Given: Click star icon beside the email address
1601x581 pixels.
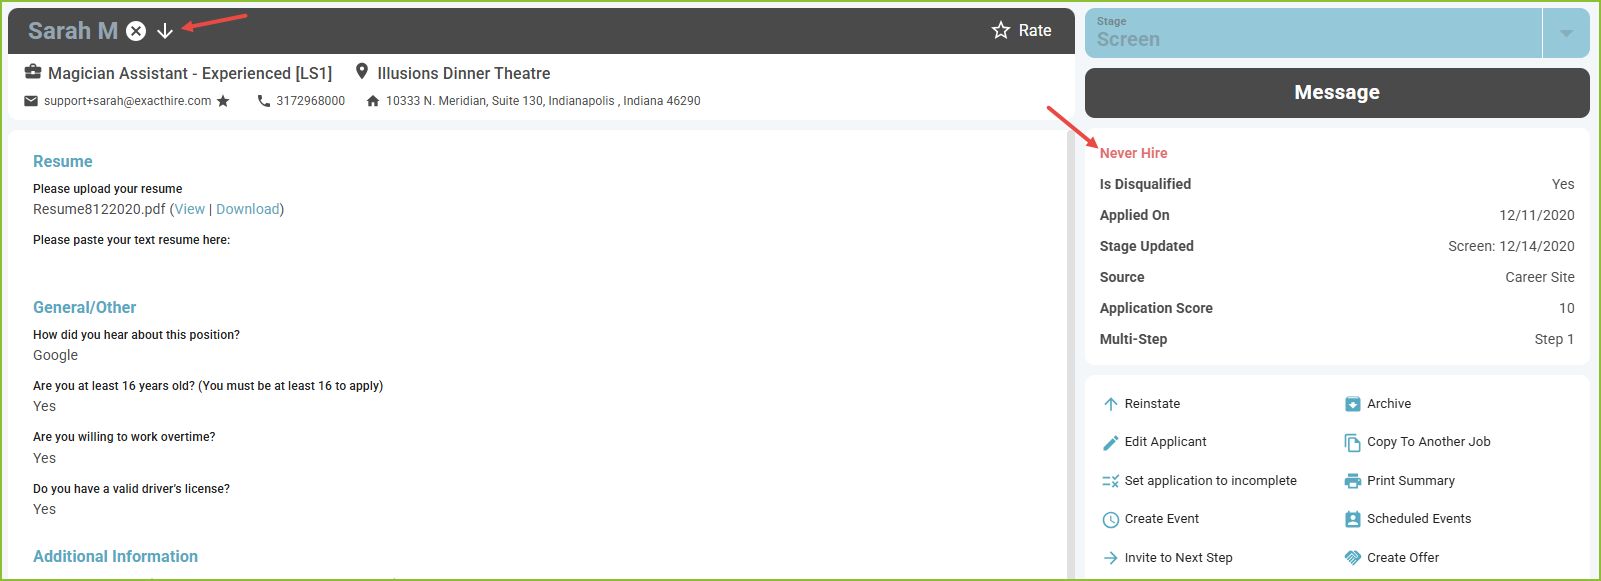Looking at the screenshot, I should (x=223, y=101).
